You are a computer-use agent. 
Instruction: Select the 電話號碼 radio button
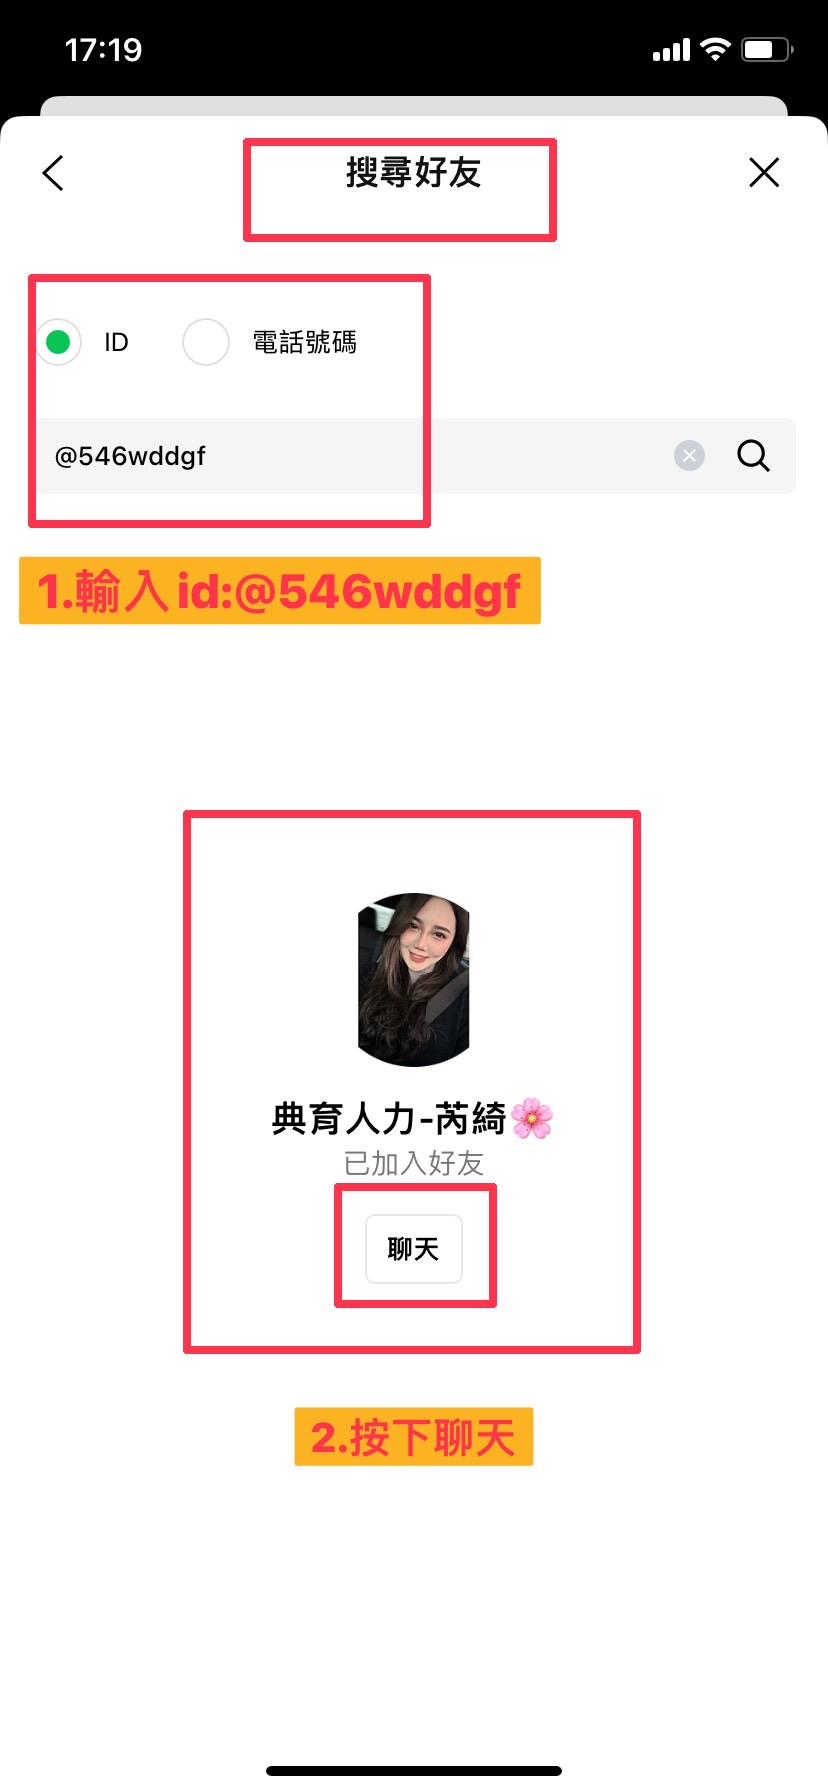206,342
